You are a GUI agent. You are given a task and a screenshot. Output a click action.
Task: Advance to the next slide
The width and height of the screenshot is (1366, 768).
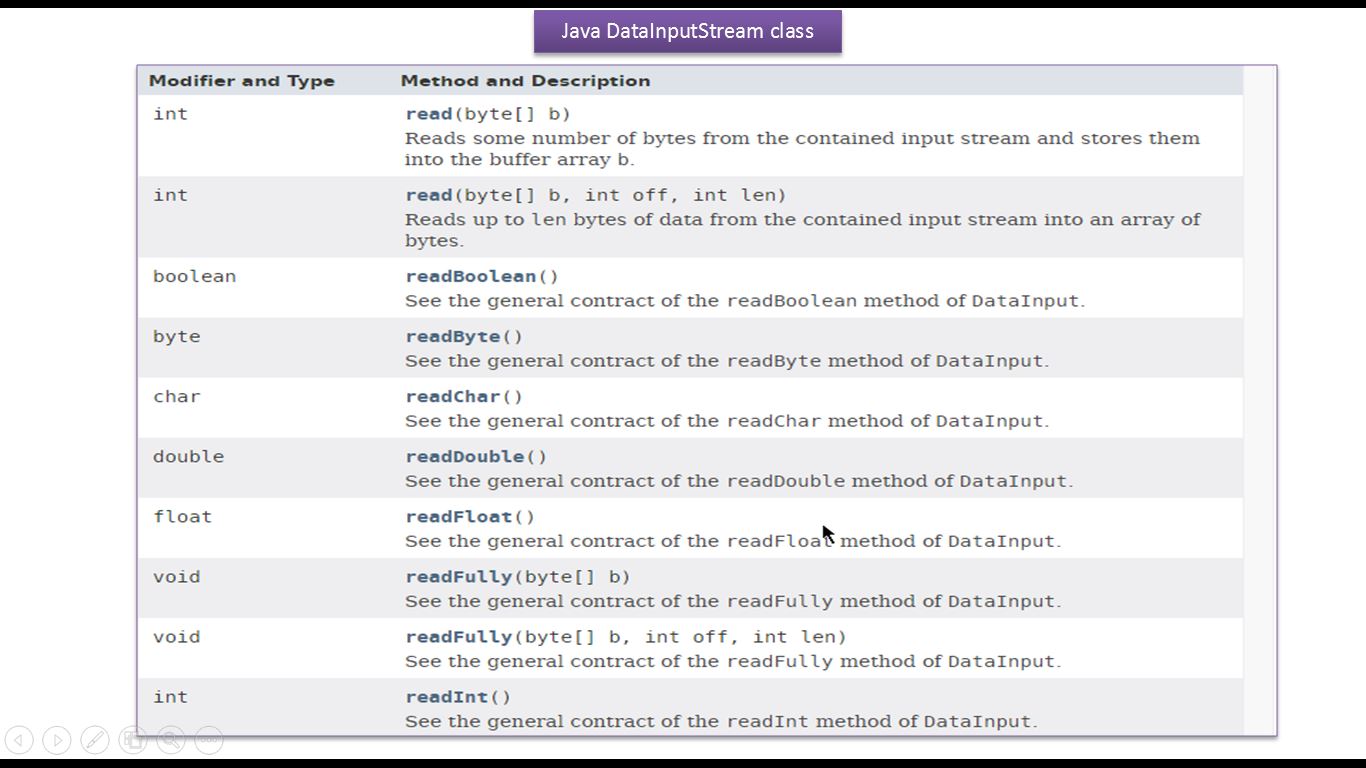point(57,740)
